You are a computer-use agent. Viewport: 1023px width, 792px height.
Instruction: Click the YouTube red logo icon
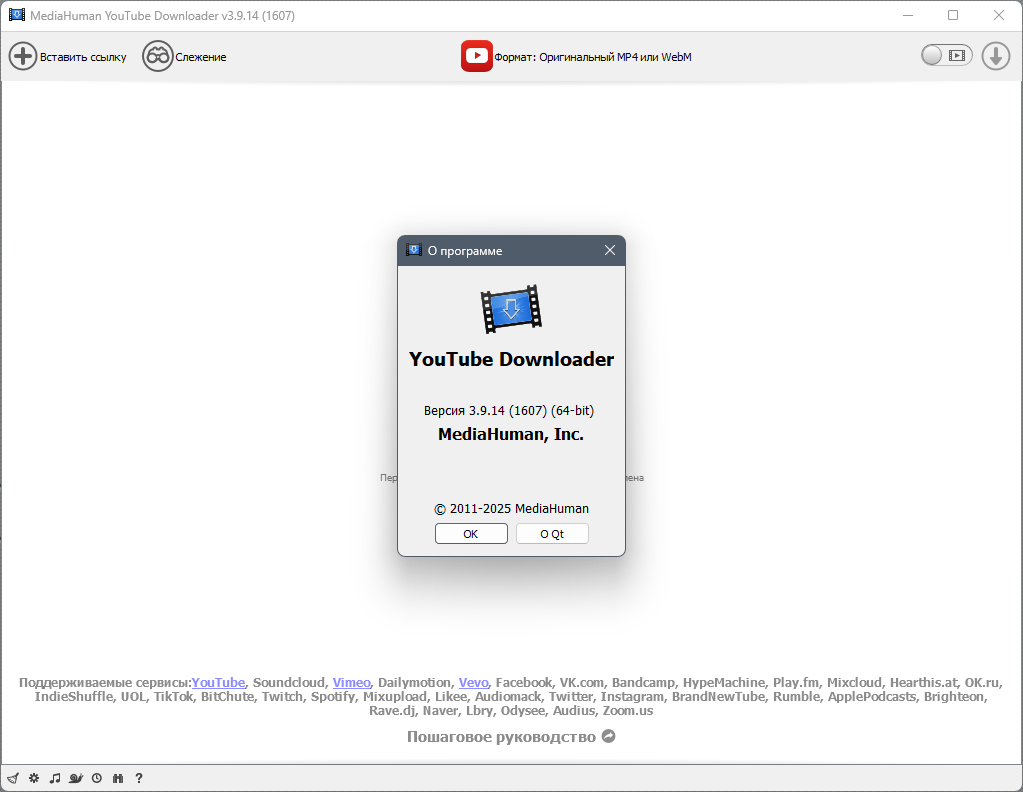tap(476, 56)
